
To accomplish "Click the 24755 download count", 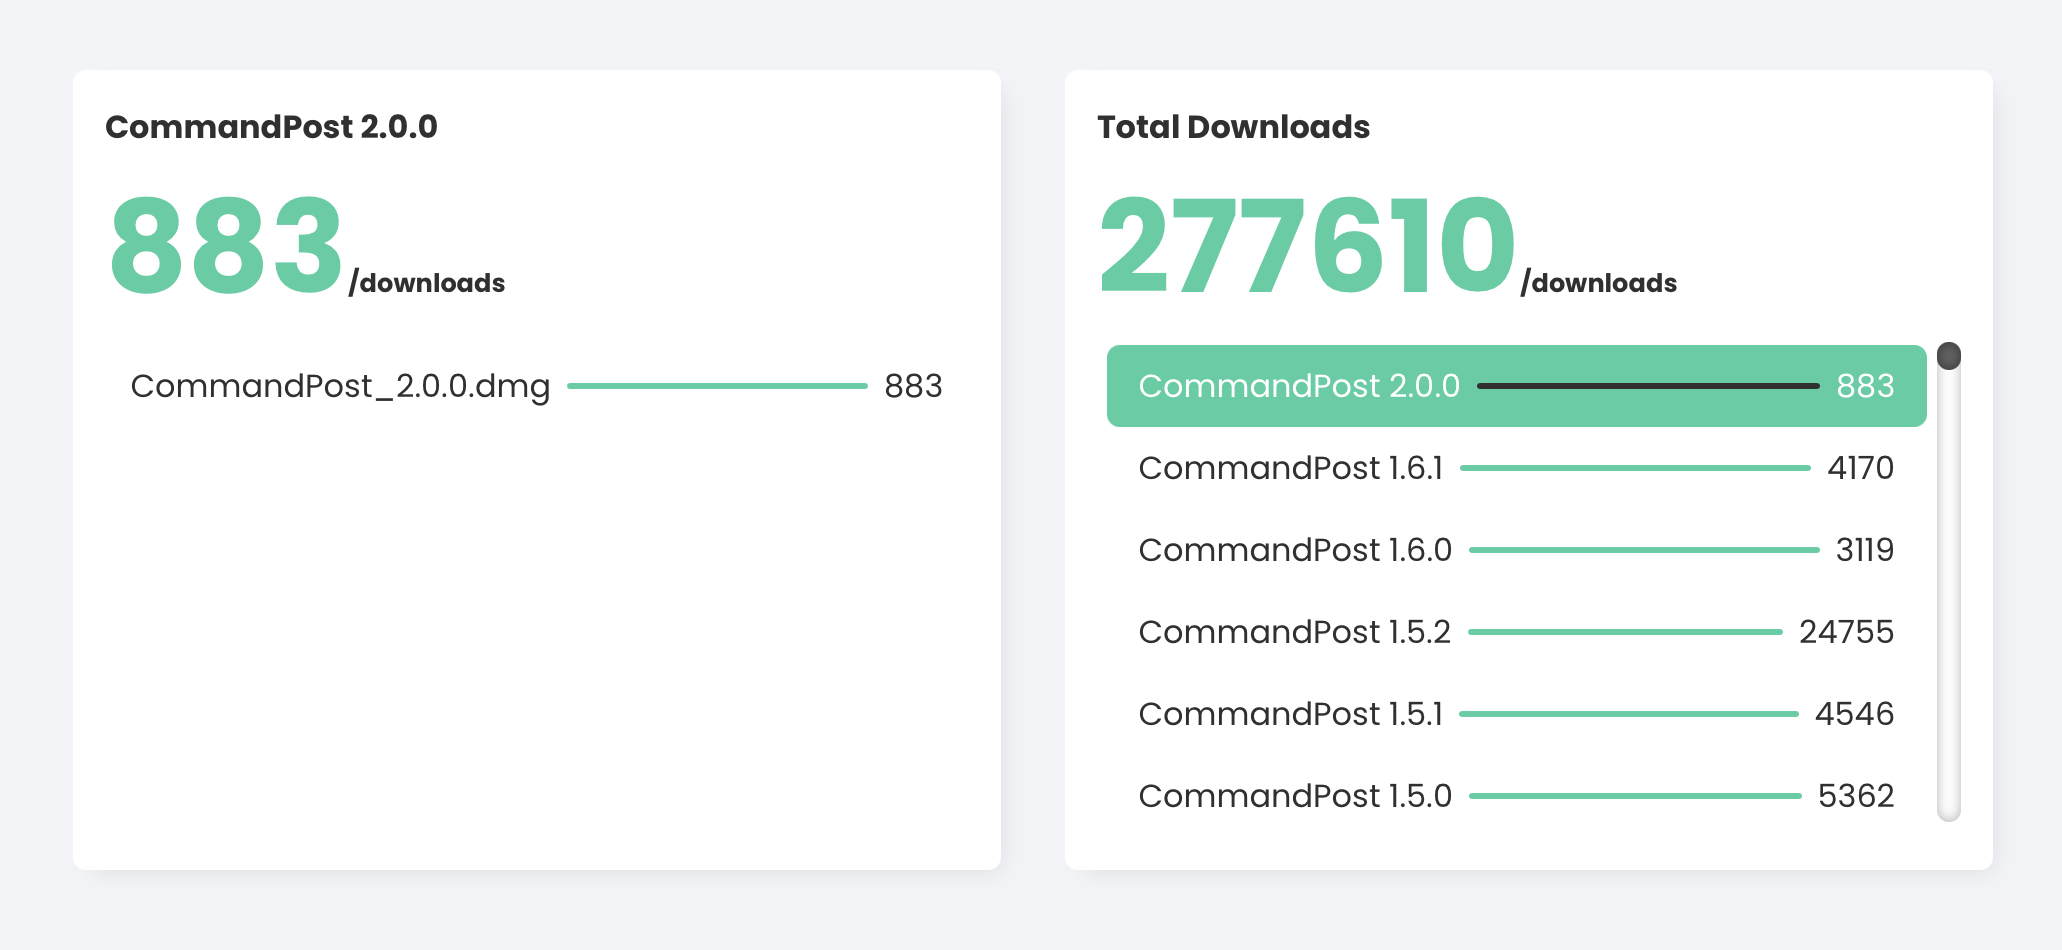I will click(1846, 632).
